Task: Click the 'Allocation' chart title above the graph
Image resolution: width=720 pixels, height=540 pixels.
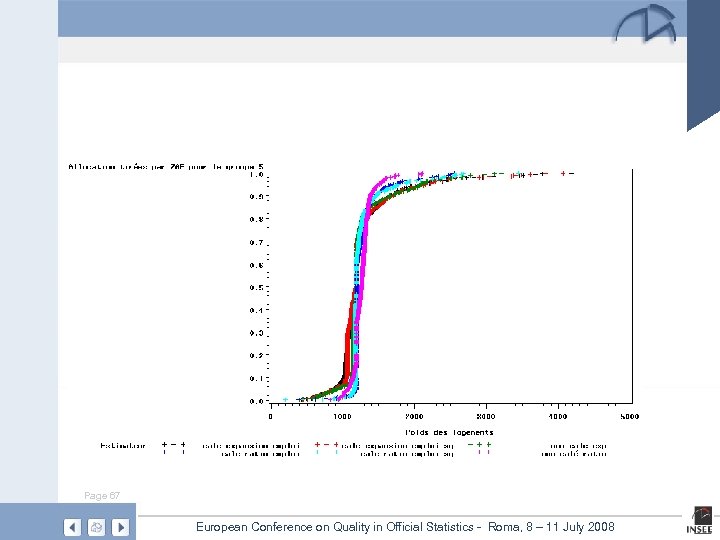Action: (166, 167)
